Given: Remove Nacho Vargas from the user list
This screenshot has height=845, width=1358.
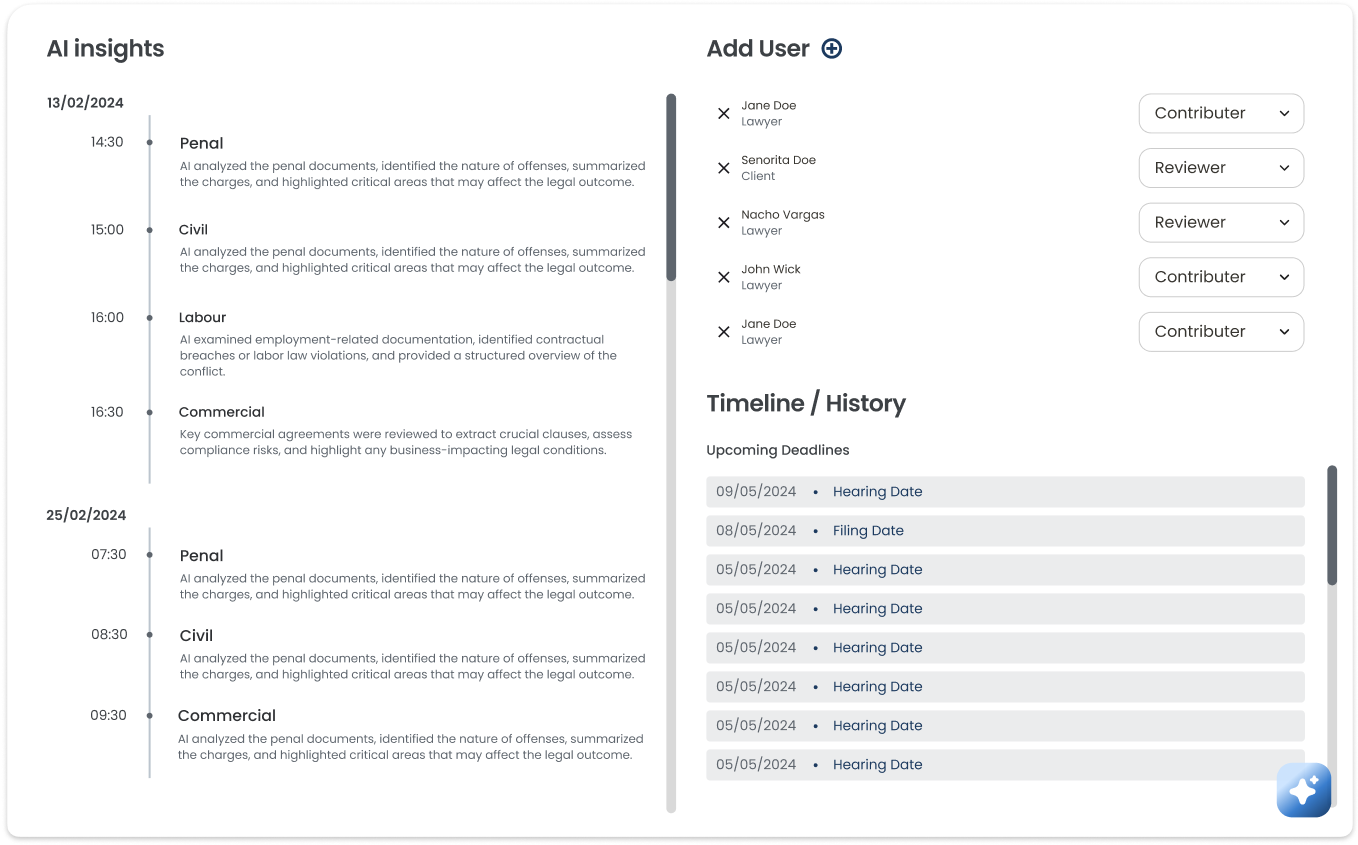Looking at the screenshot, I should 724,223.
